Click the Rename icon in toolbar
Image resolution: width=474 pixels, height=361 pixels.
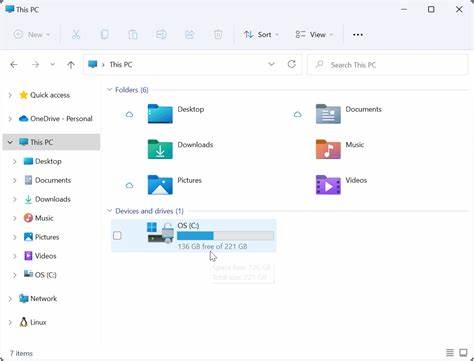[x=161, y=34]
